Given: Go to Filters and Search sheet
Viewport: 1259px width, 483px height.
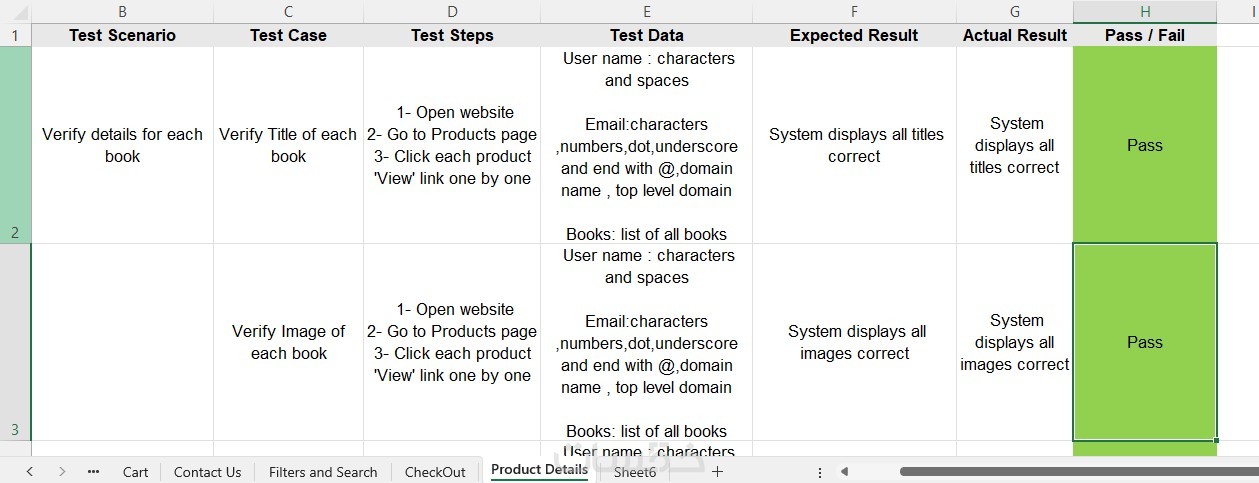Looking at the screenshot, I should point(323,472).
